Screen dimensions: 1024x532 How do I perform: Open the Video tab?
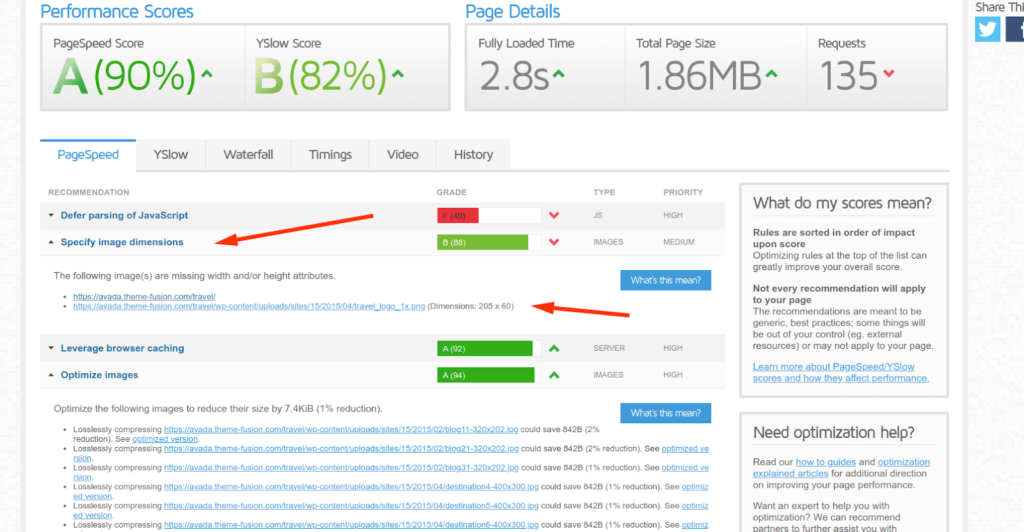pyautogui.click(x=402, y=155)
